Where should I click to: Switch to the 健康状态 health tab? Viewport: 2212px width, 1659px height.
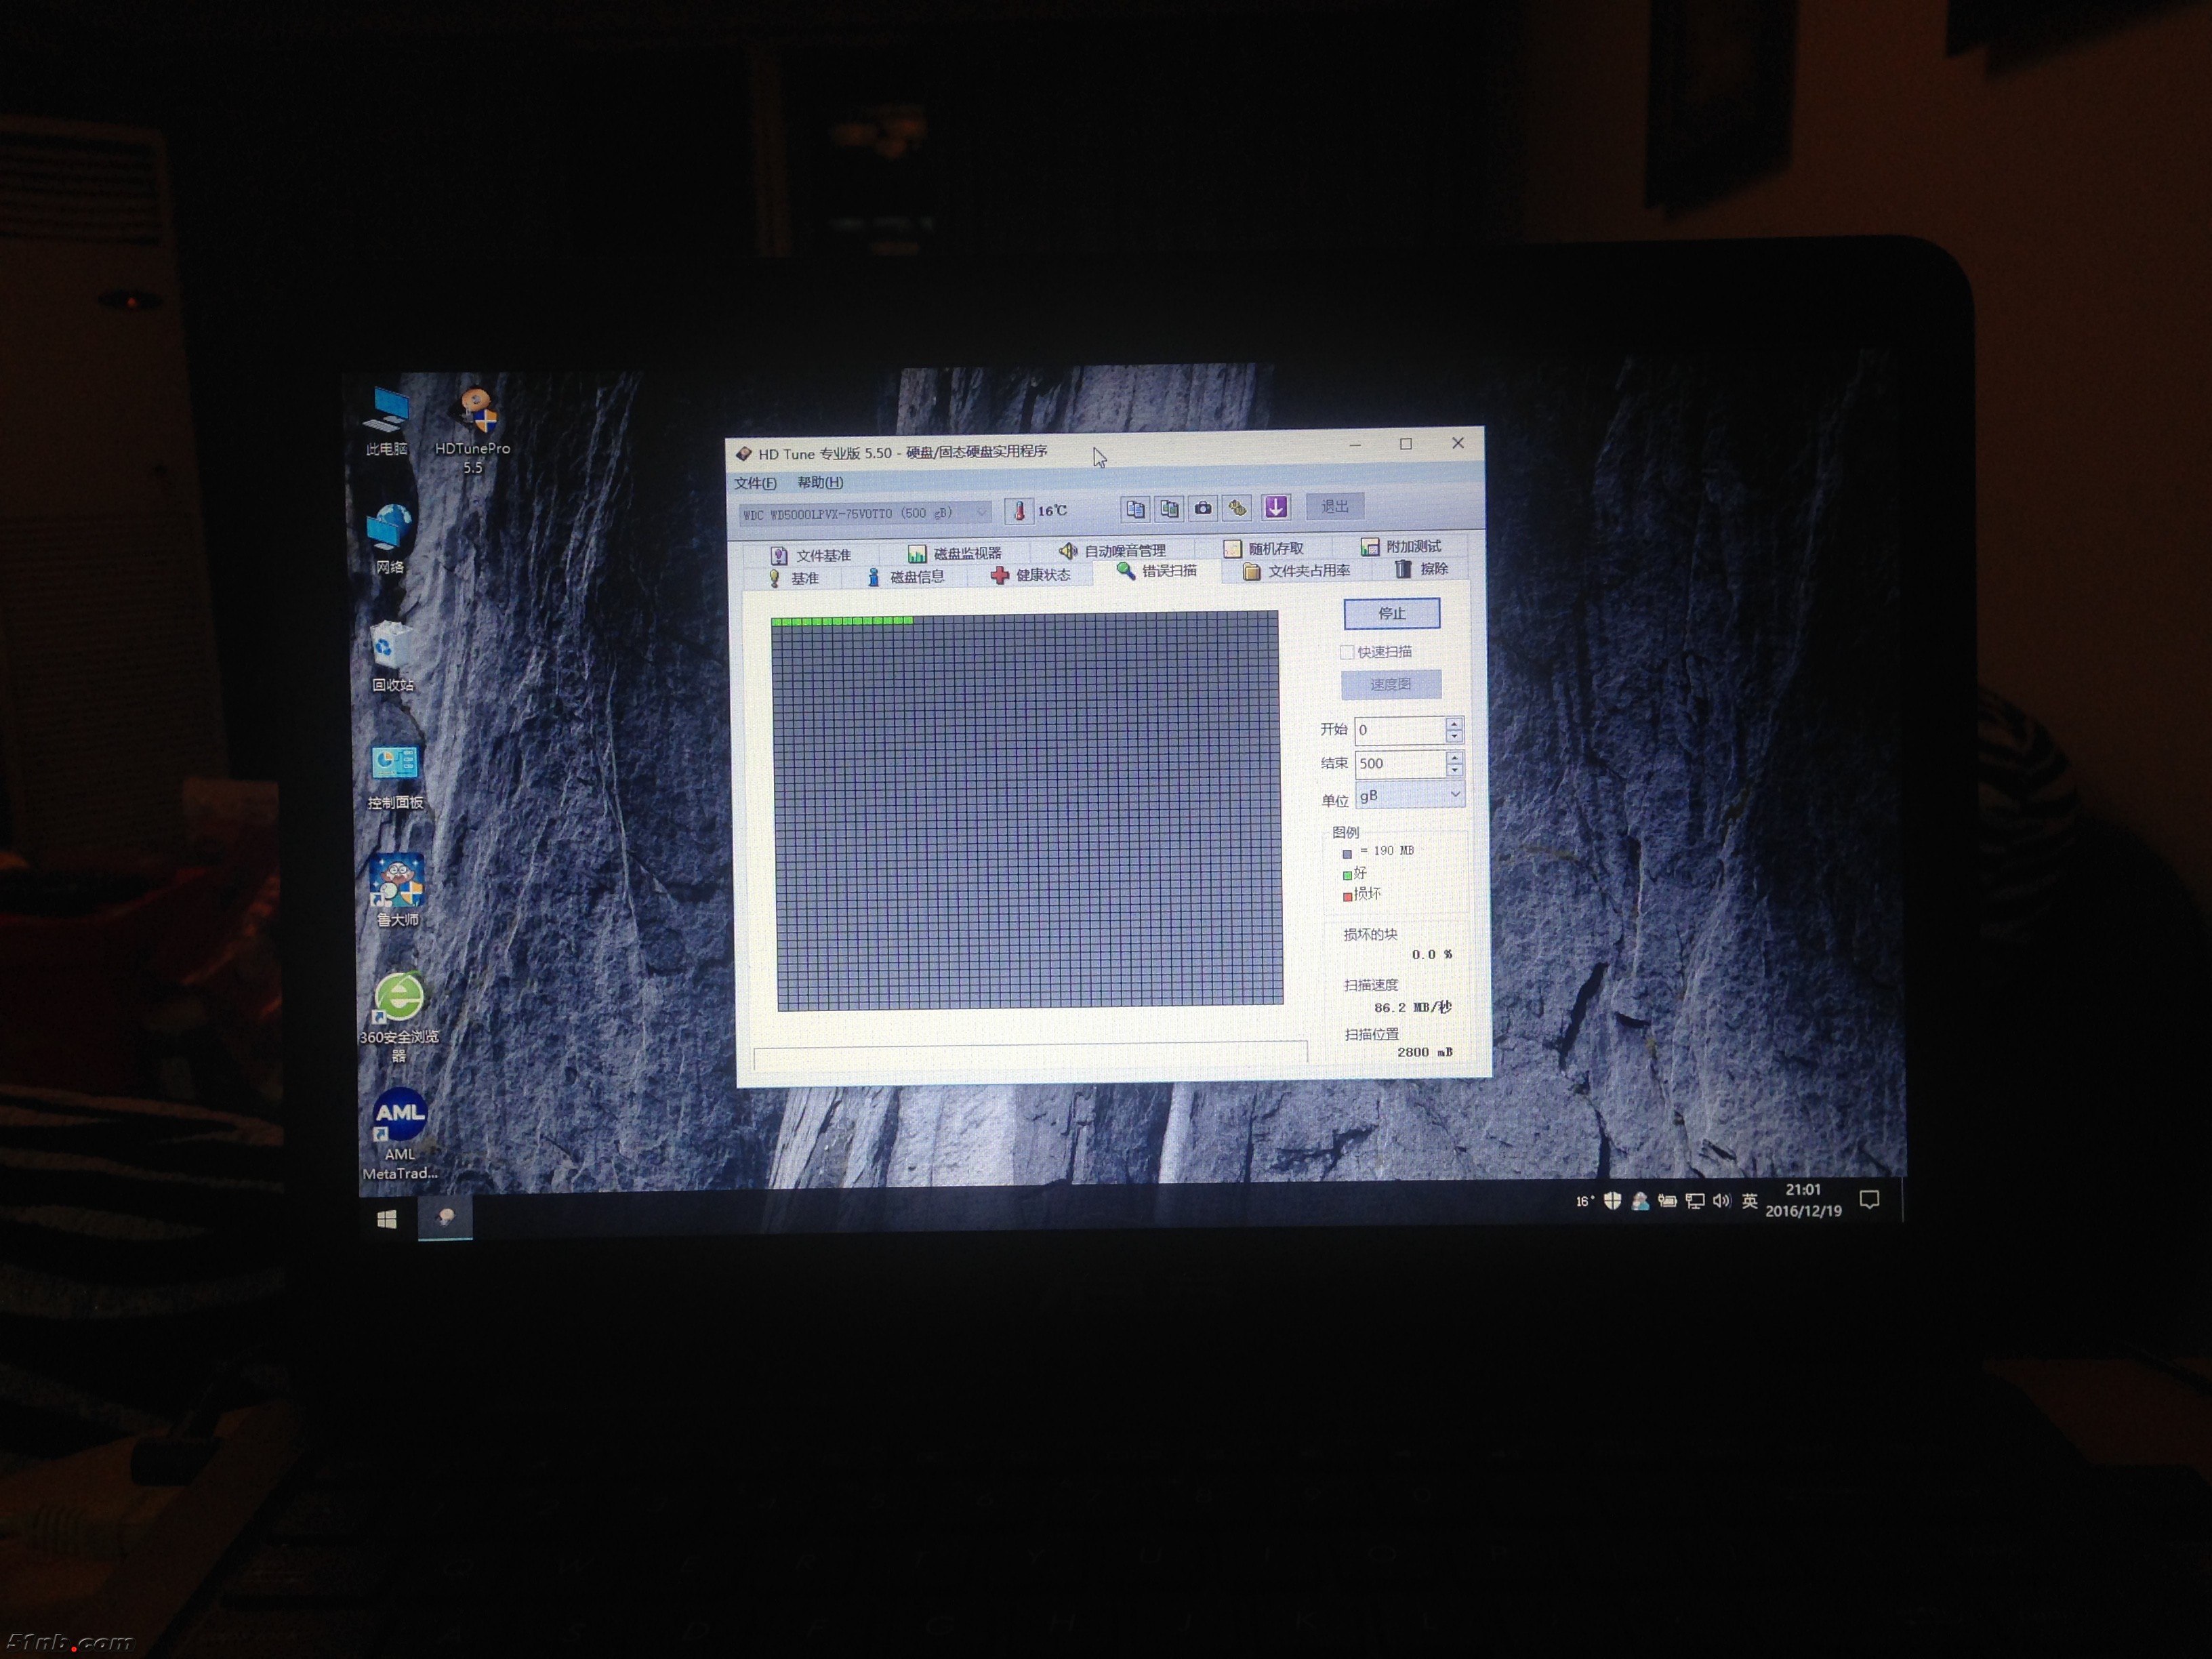(x=1031, y=575)
